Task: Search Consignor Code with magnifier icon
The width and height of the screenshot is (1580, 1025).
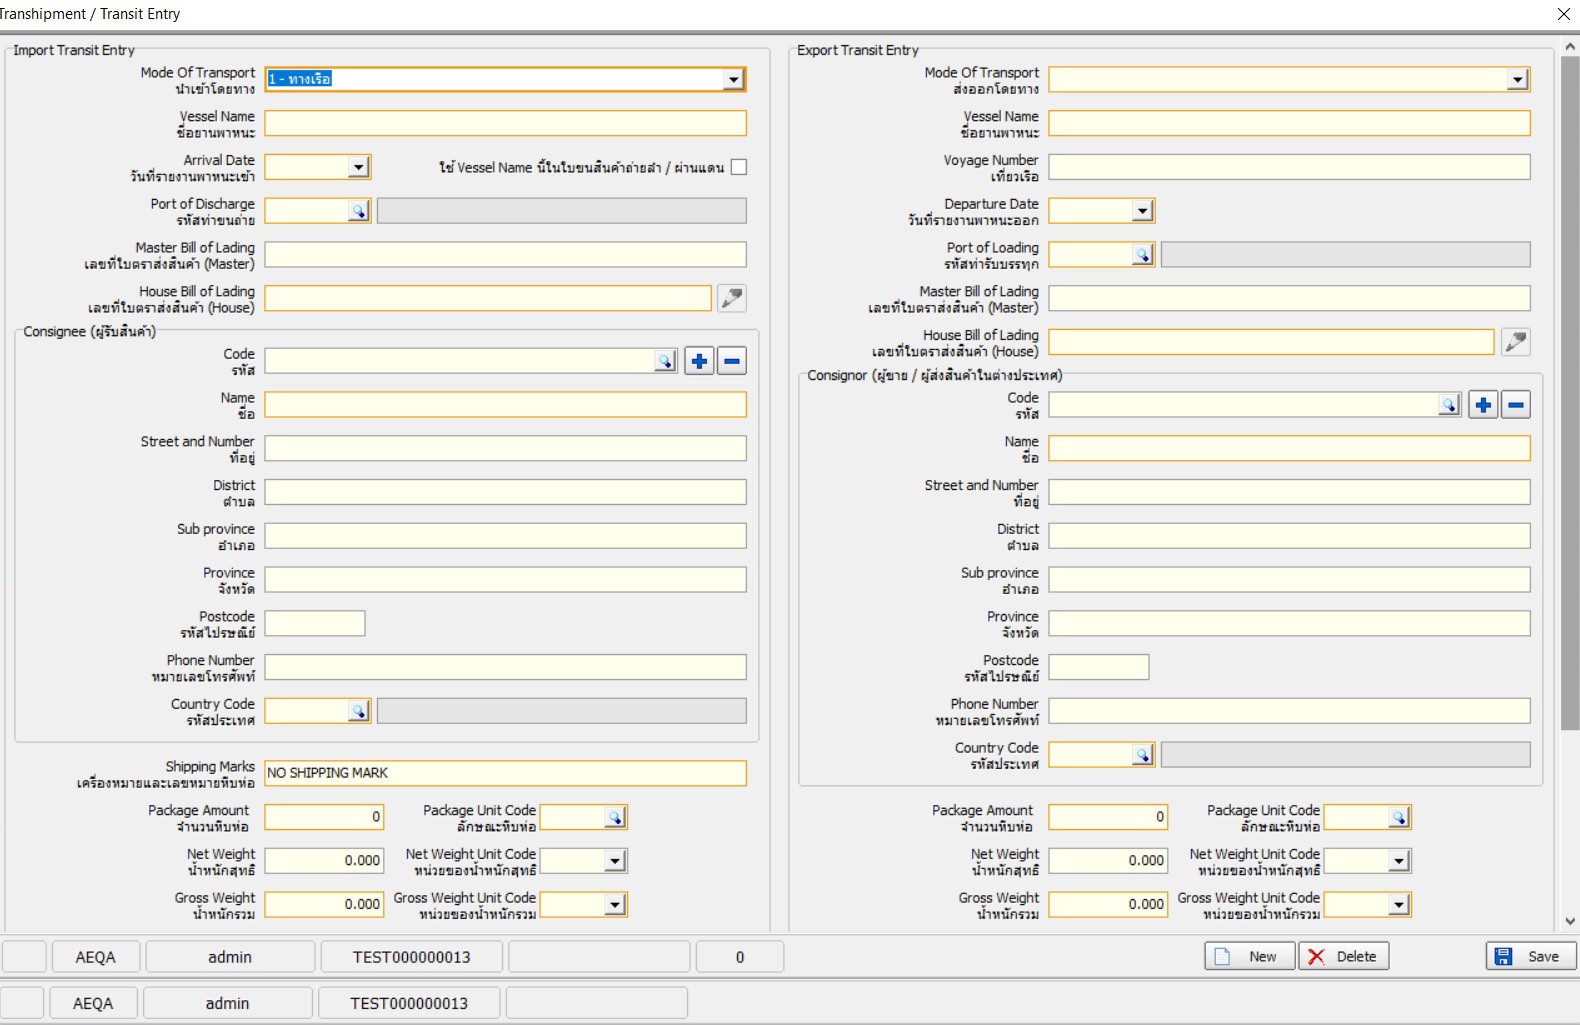Action: click(x=1449, y=405)
